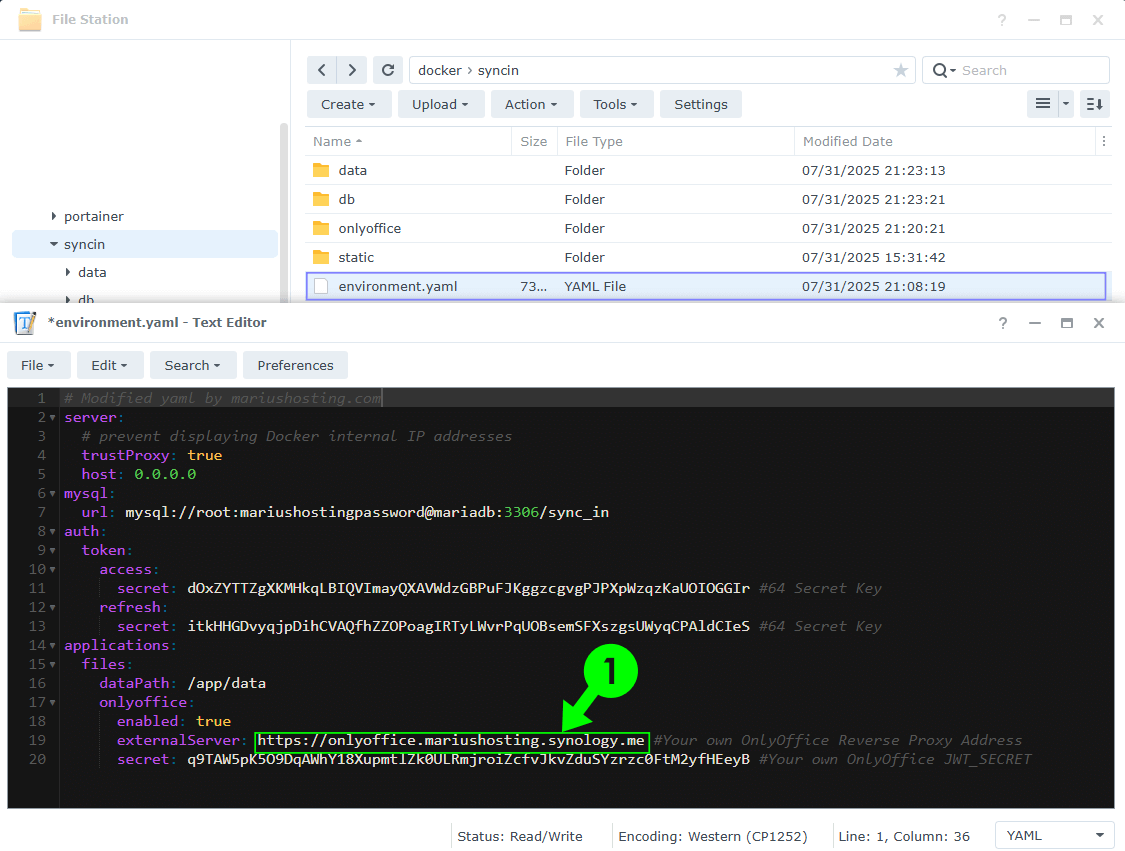Click line number 11 in the gutter
The width and height of the screenshot is (1125, 851).
pyautogui.click(x=37, y=588)
